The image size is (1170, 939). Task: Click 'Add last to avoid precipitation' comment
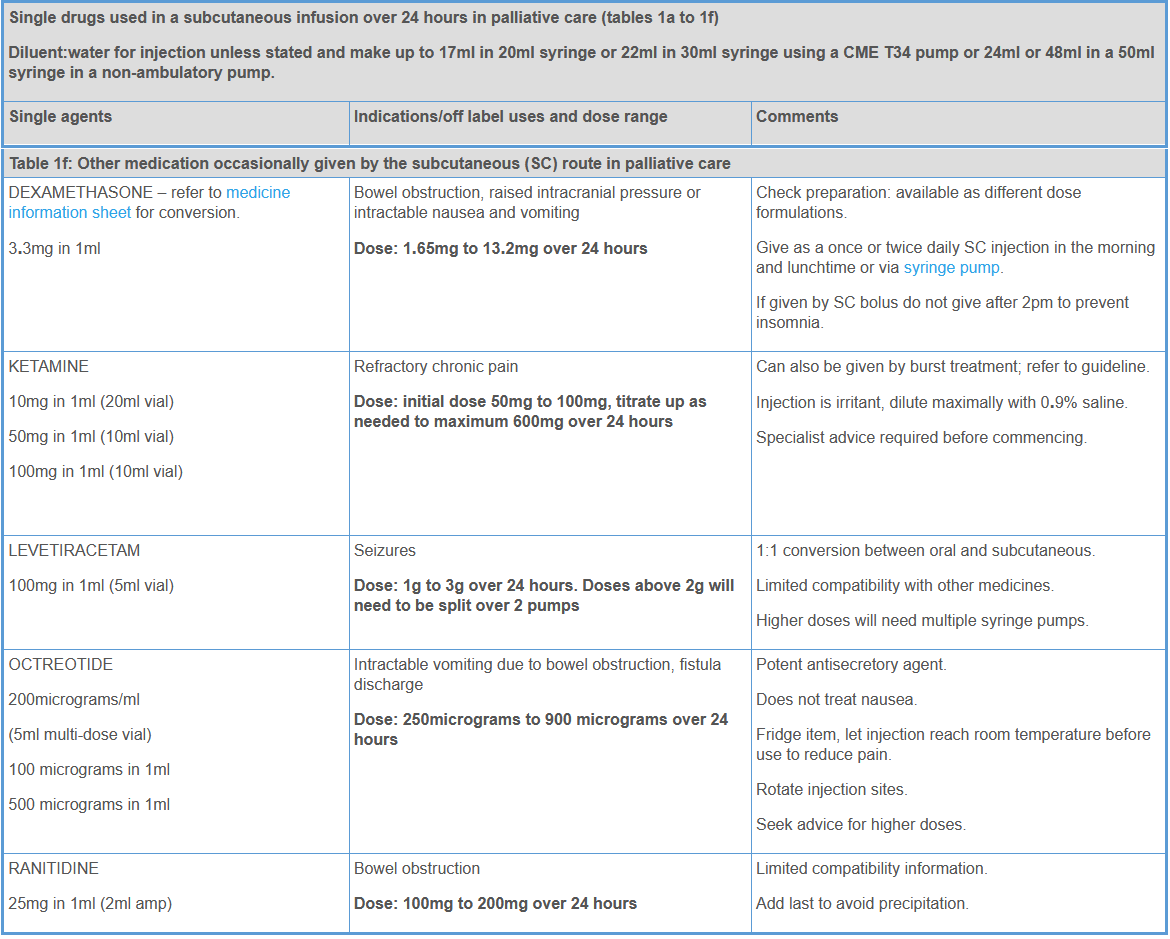[x=862, y=904]
